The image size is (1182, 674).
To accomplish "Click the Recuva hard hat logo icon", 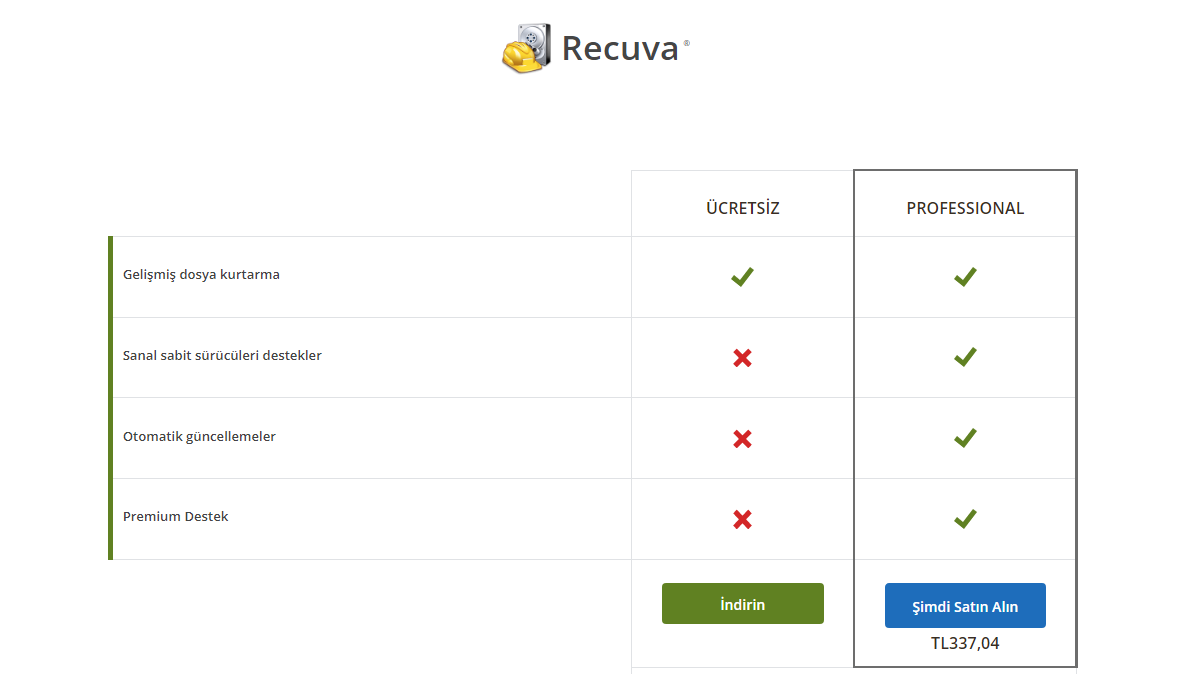I will [x=526, y=48].
